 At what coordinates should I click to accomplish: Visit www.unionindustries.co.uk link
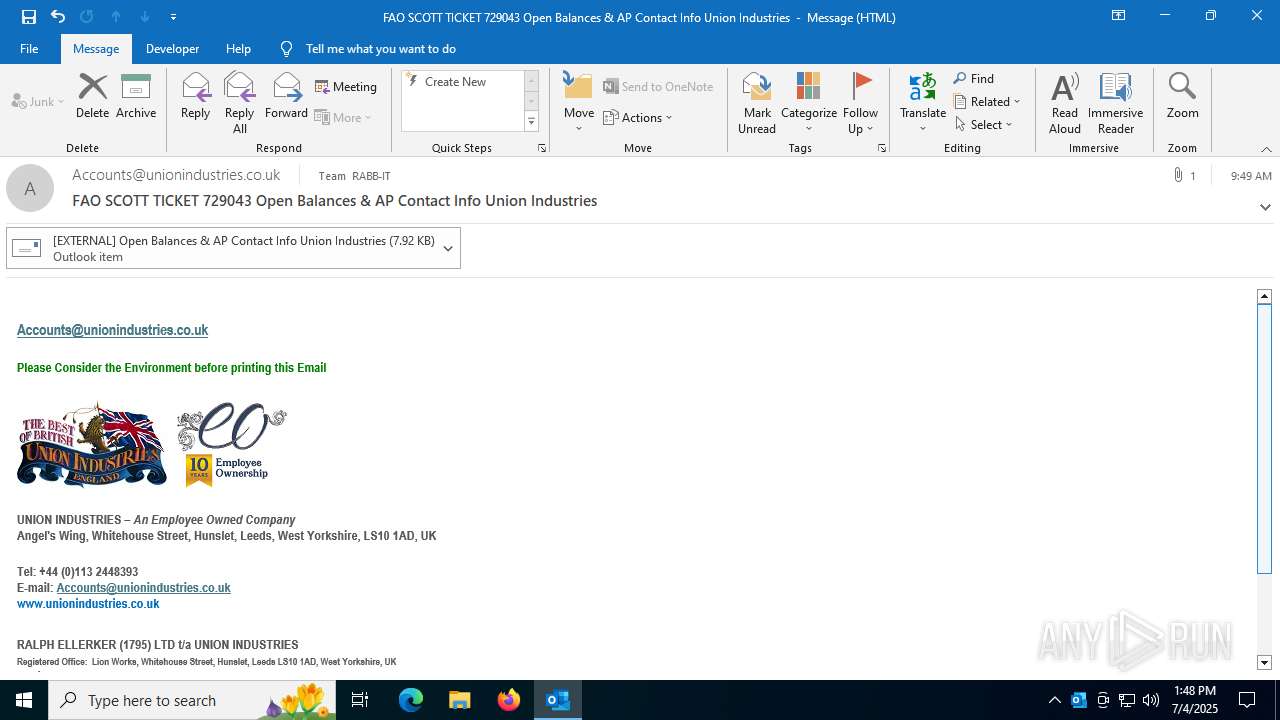click(88, 604)
